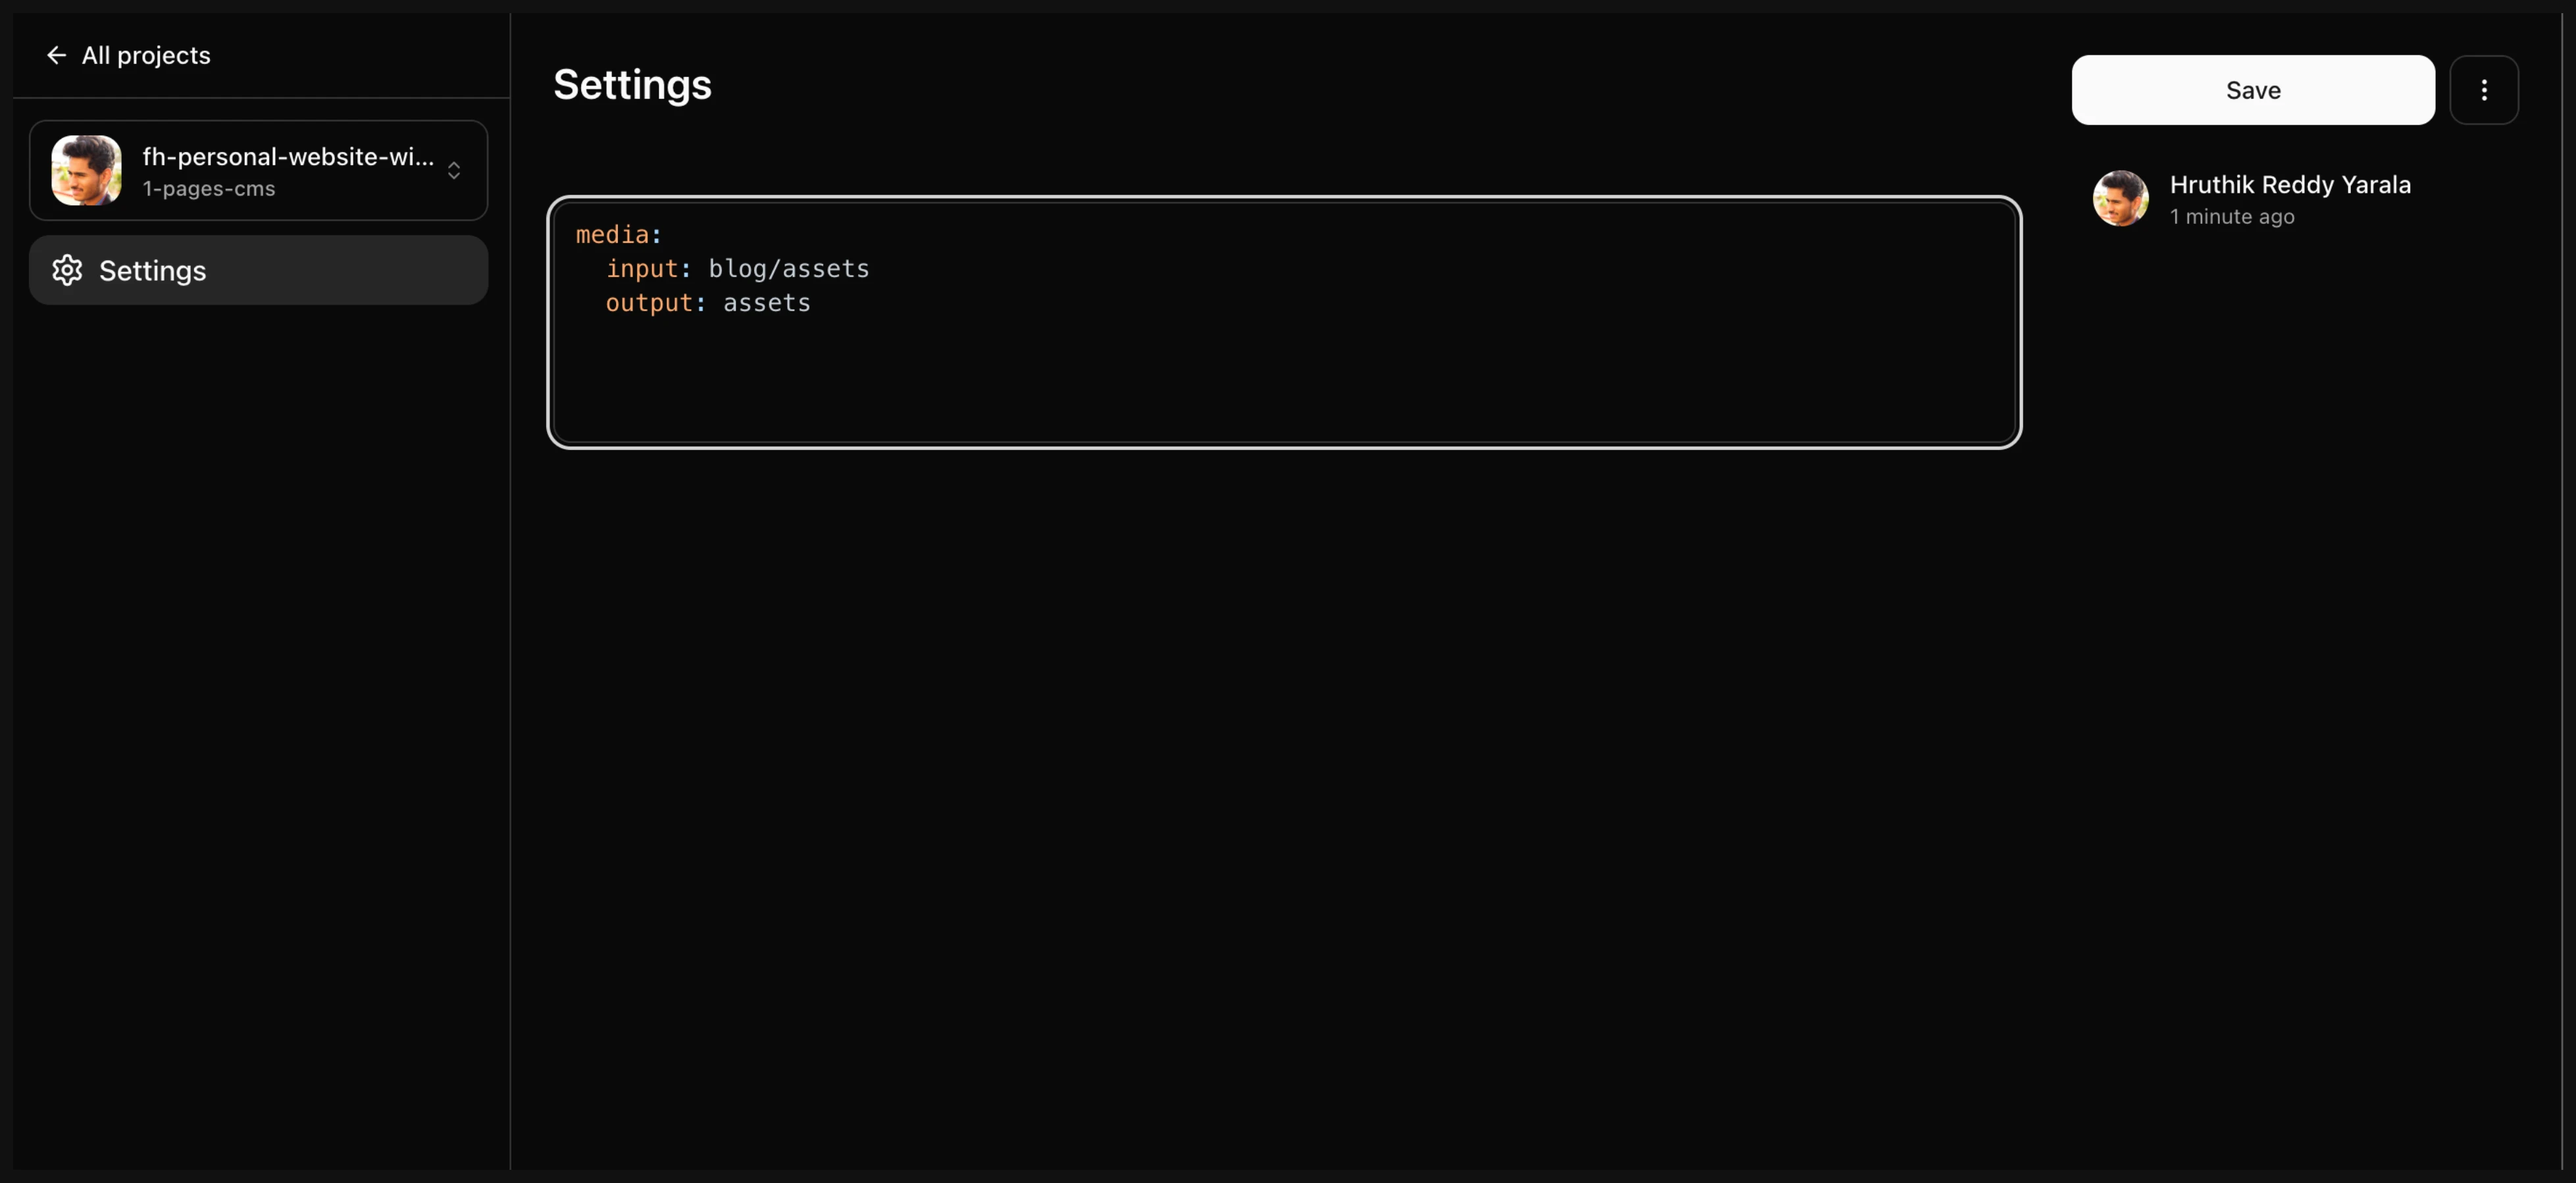
Task: Click the project avatar in sidebar
Action: click(x=87, y=171)
